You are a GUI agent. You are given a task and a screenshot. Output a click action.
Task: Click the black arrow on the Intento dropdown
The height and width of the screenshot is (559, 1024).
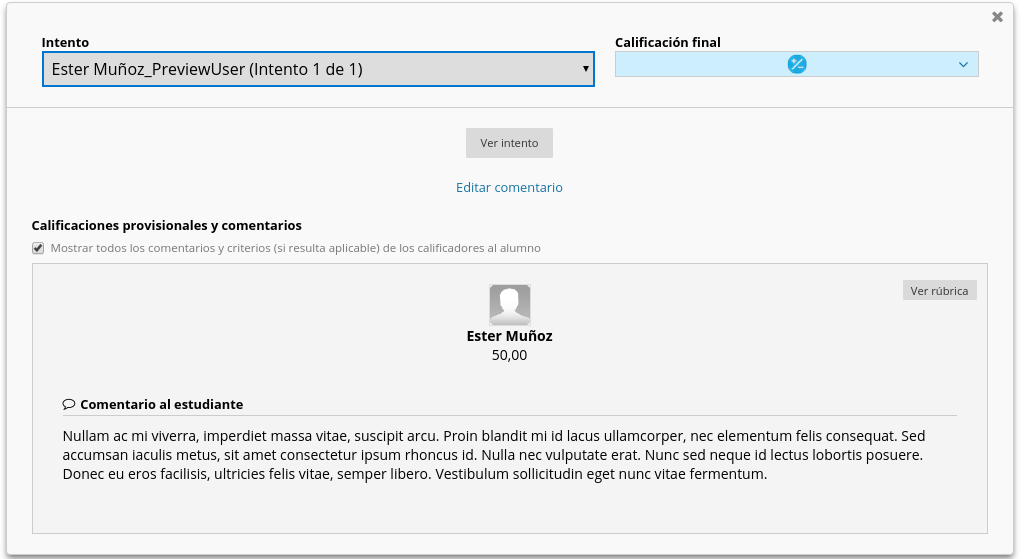[585, 69]
